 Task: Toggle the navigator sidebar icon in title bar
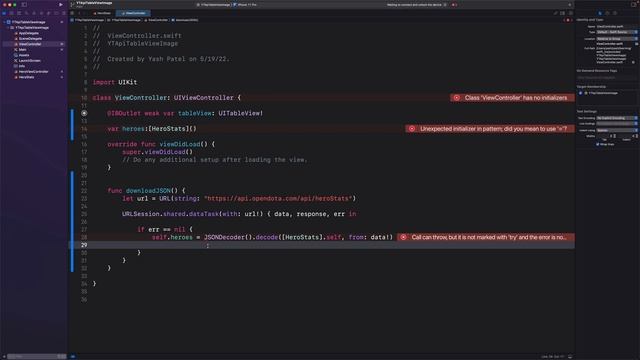coord(24,4)
